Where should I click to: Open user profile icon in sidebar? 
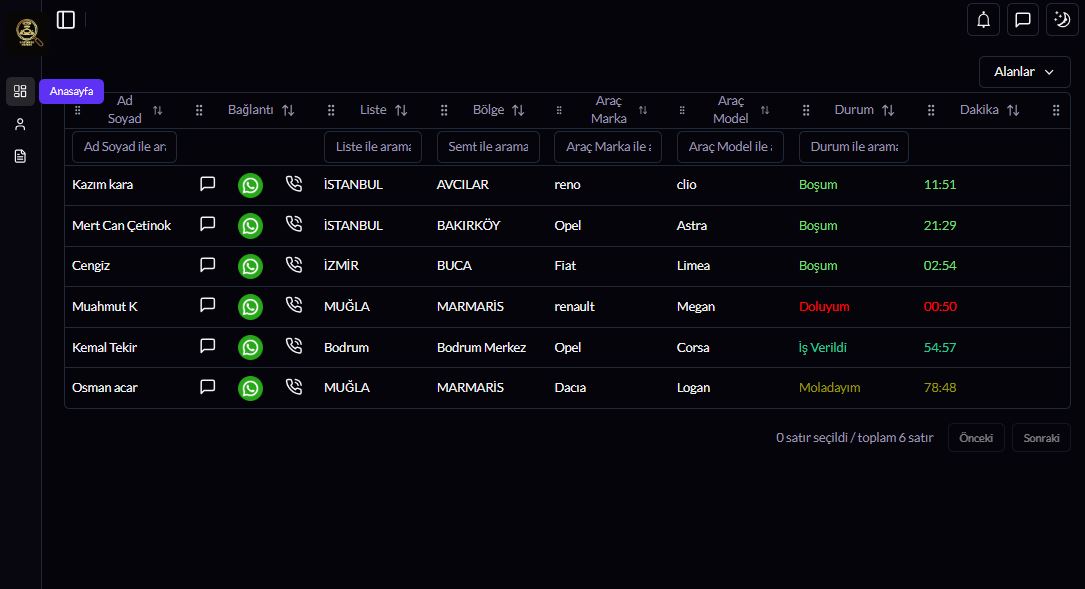20,124
